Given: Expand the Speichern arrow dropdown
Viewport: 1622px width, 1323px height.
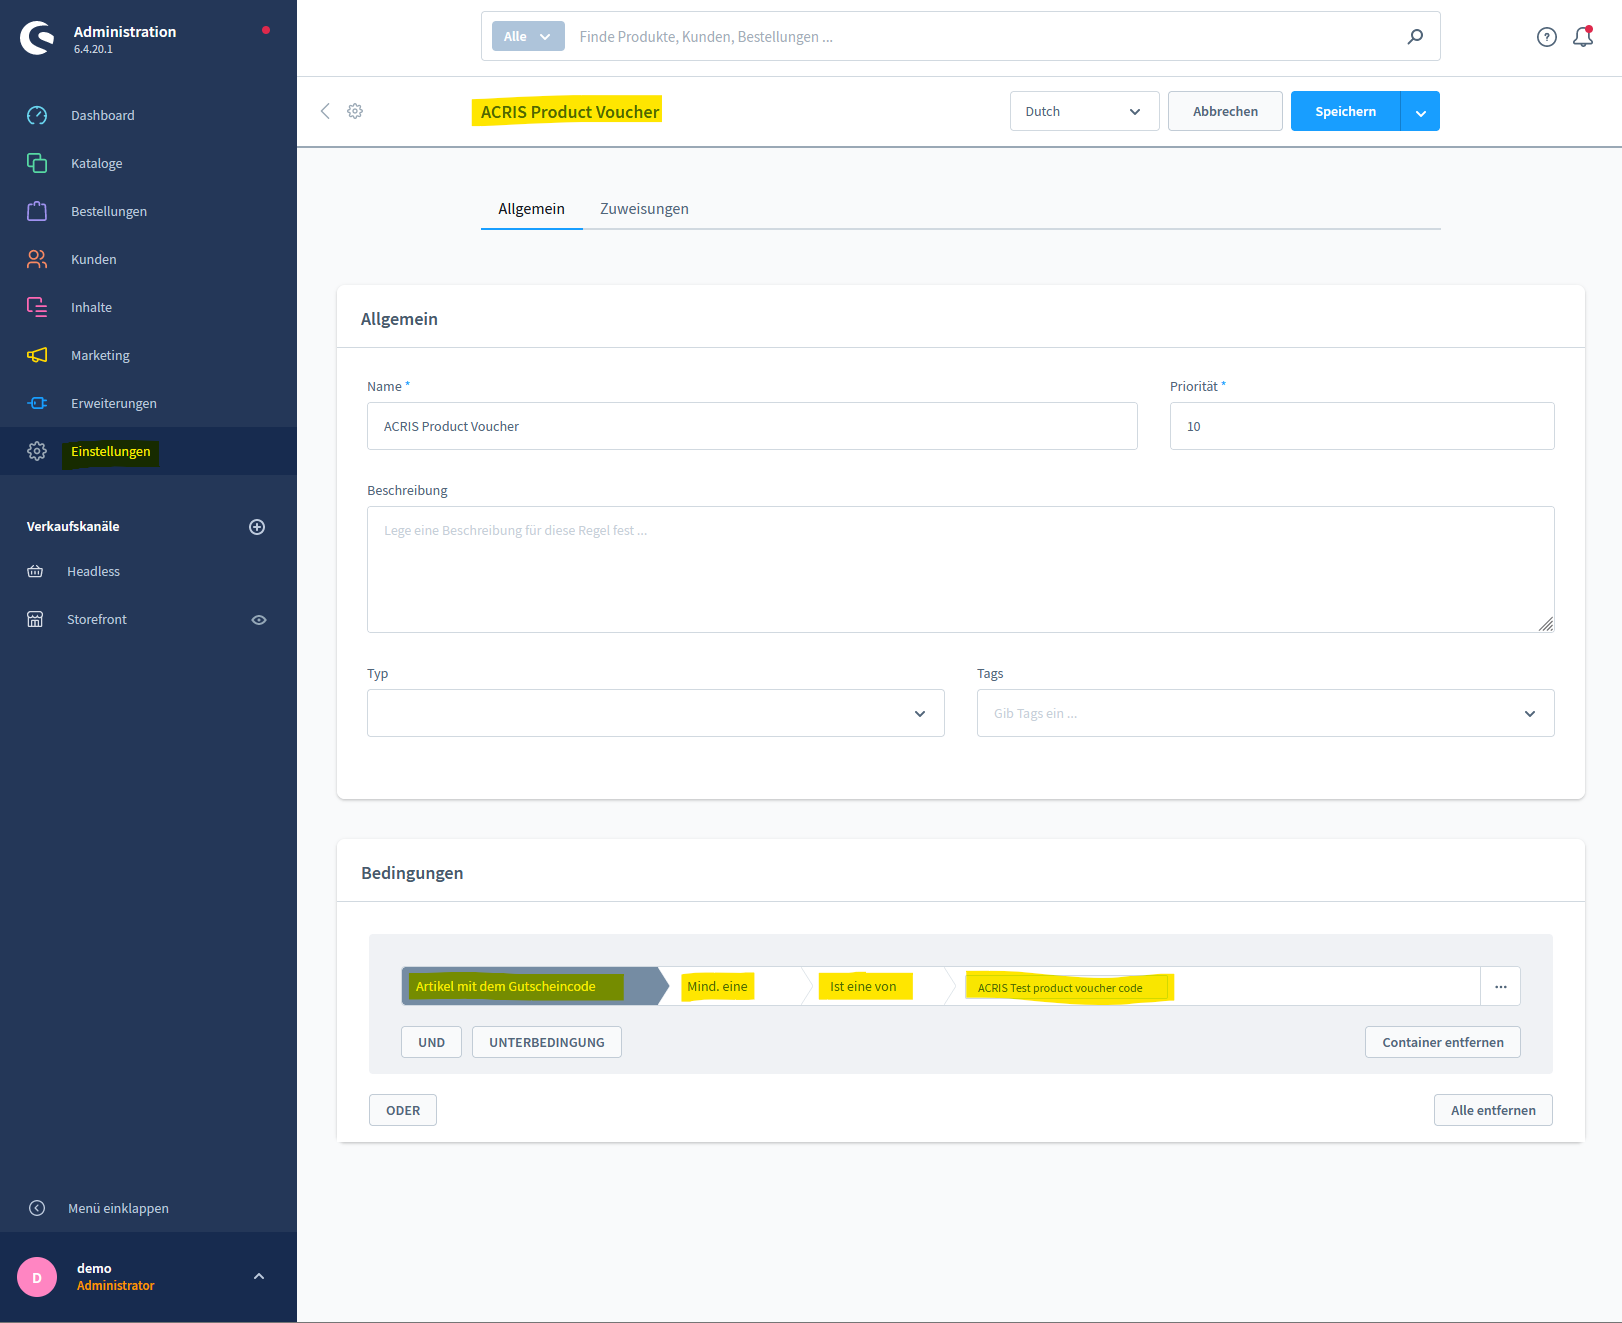Looking at the screenshot, I should tap(1421, 111).
